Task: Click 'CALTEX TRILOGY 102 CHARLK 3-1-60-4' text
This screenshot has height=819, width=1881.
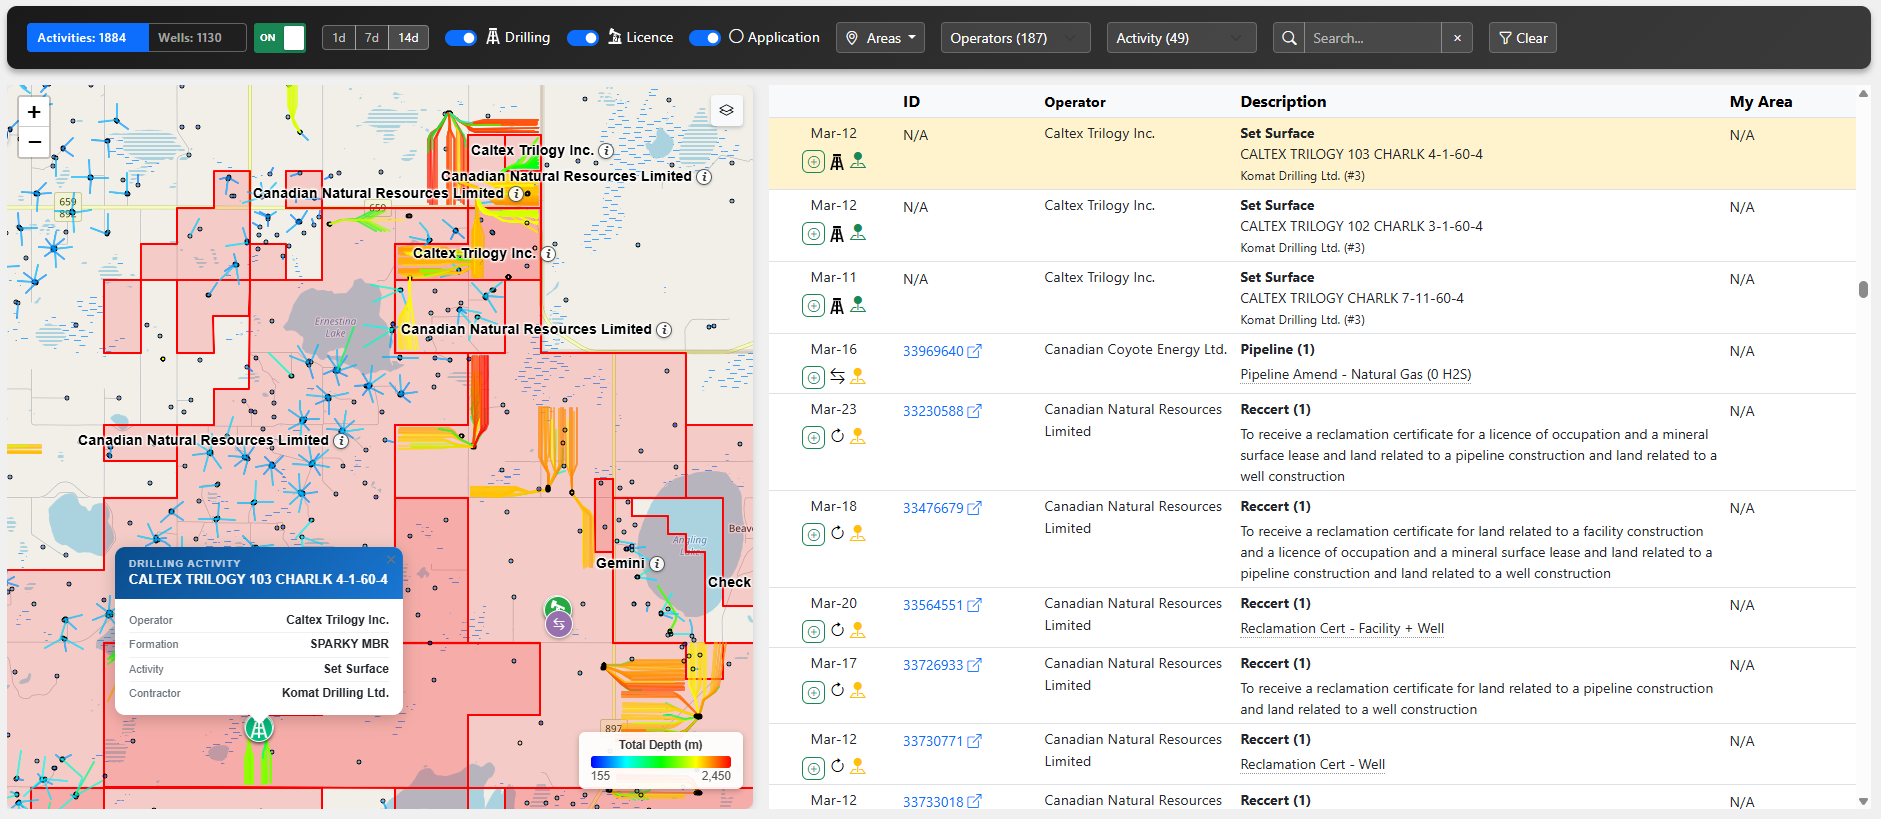Action: (1361, 226)
